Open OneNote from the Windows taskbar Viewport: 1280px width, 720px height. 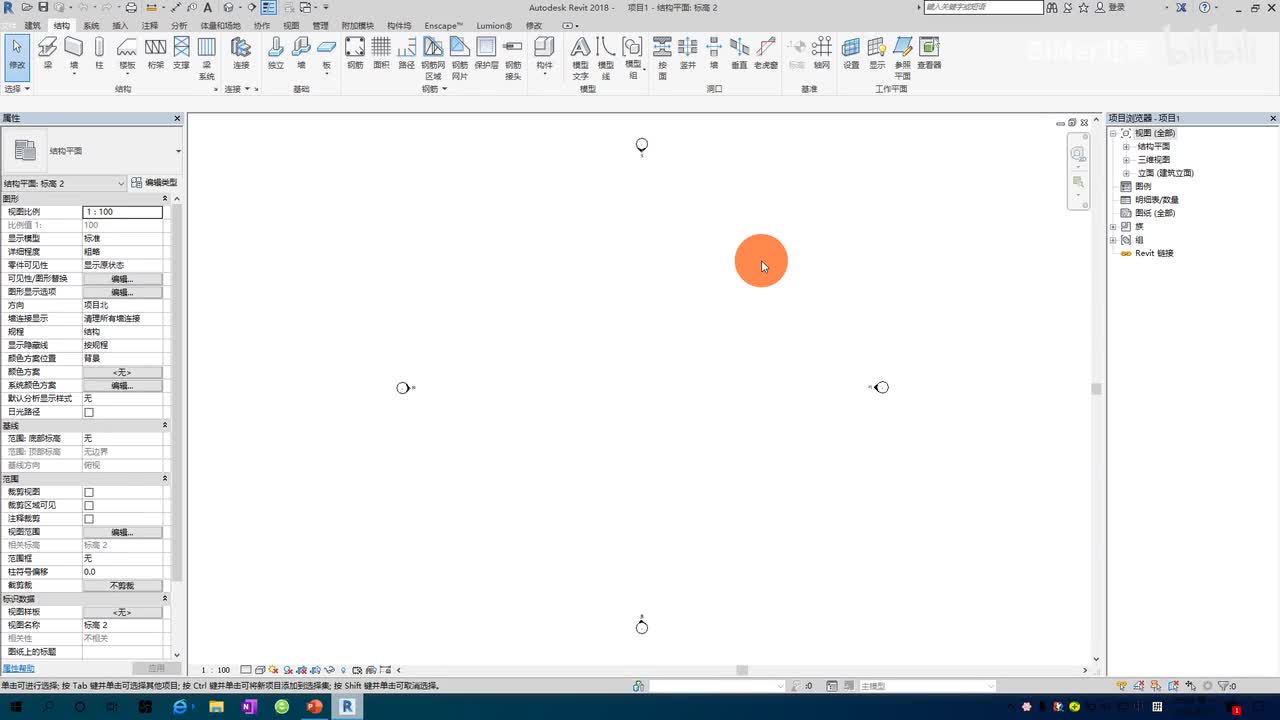coord(249,706)
